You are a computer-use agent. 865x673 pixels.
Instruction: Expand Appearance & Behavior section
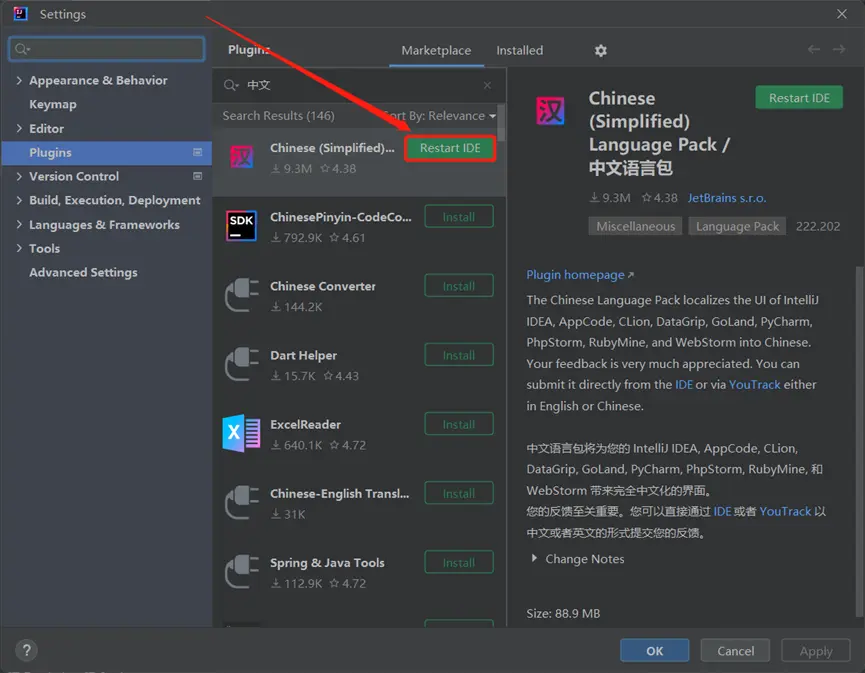tap(19, 81)
